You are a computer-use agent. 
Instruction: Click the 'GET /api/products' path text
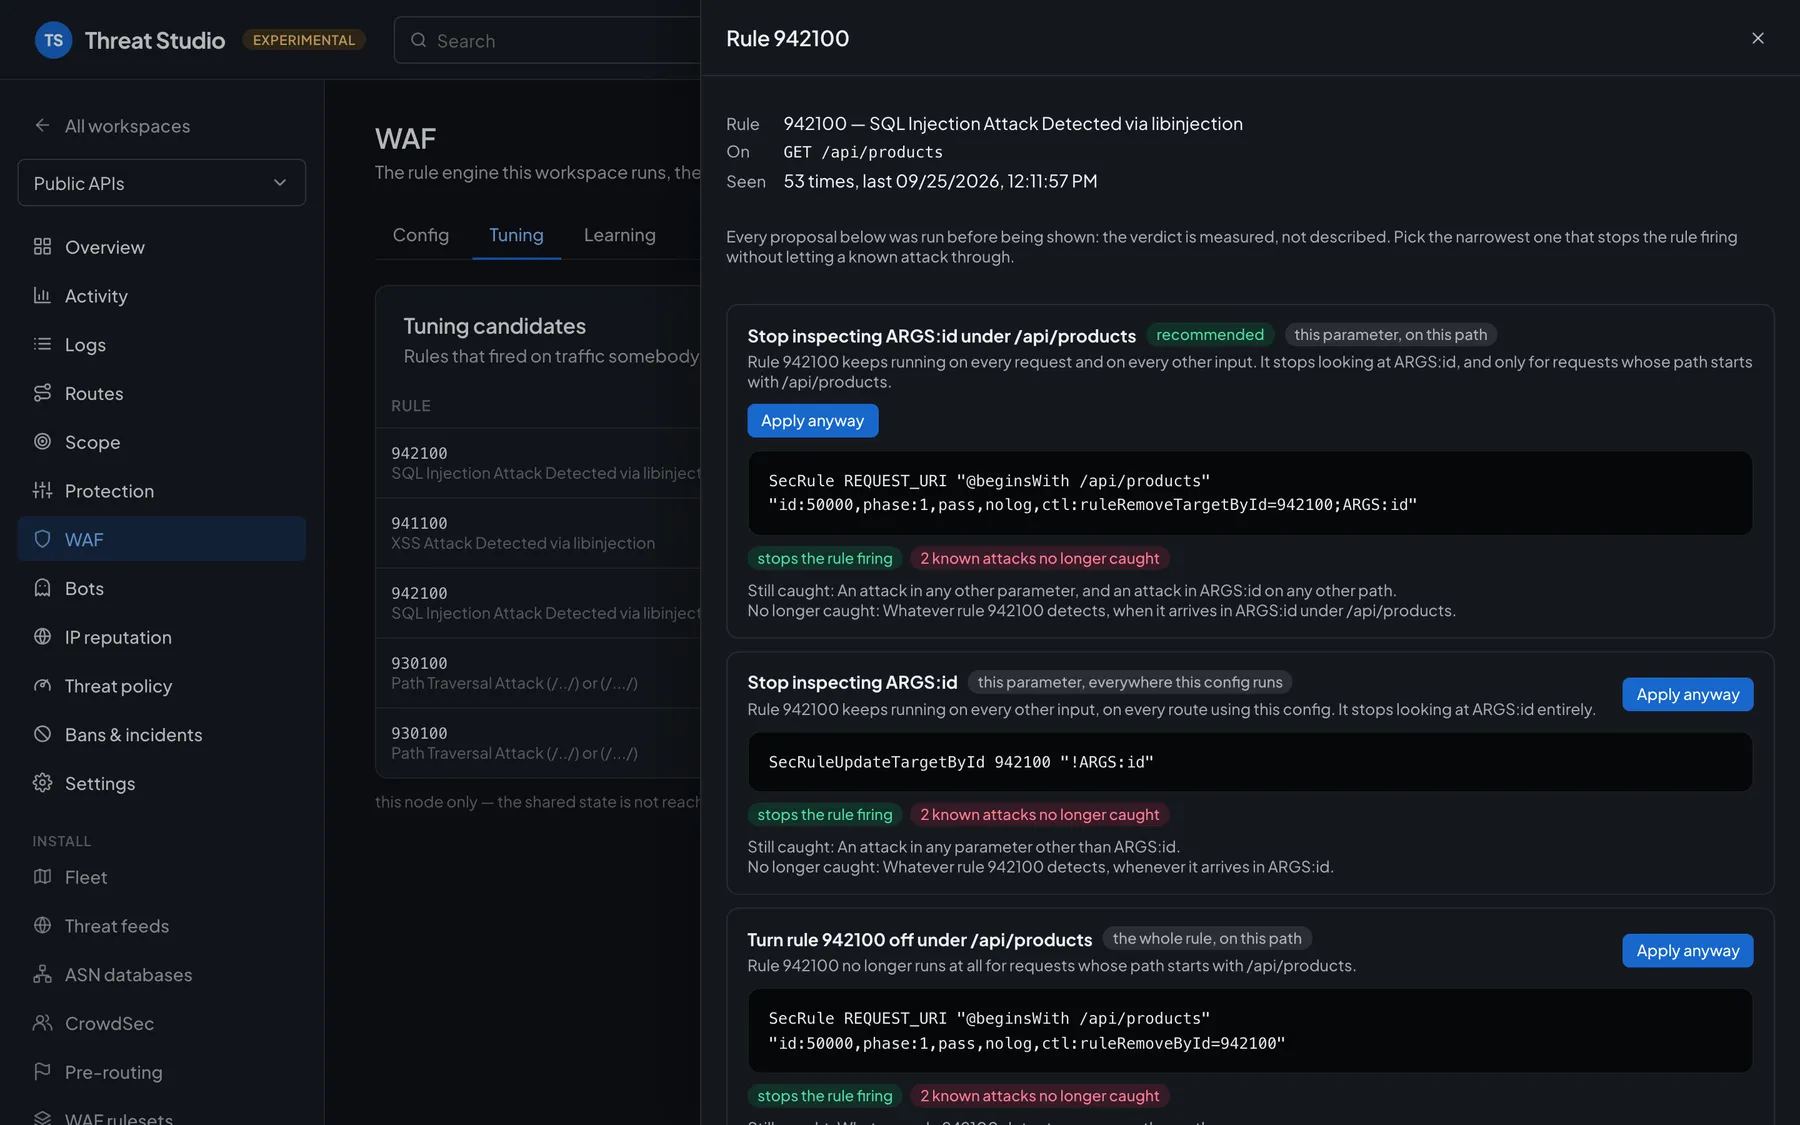pyautogui.click(x=863, y=152)
